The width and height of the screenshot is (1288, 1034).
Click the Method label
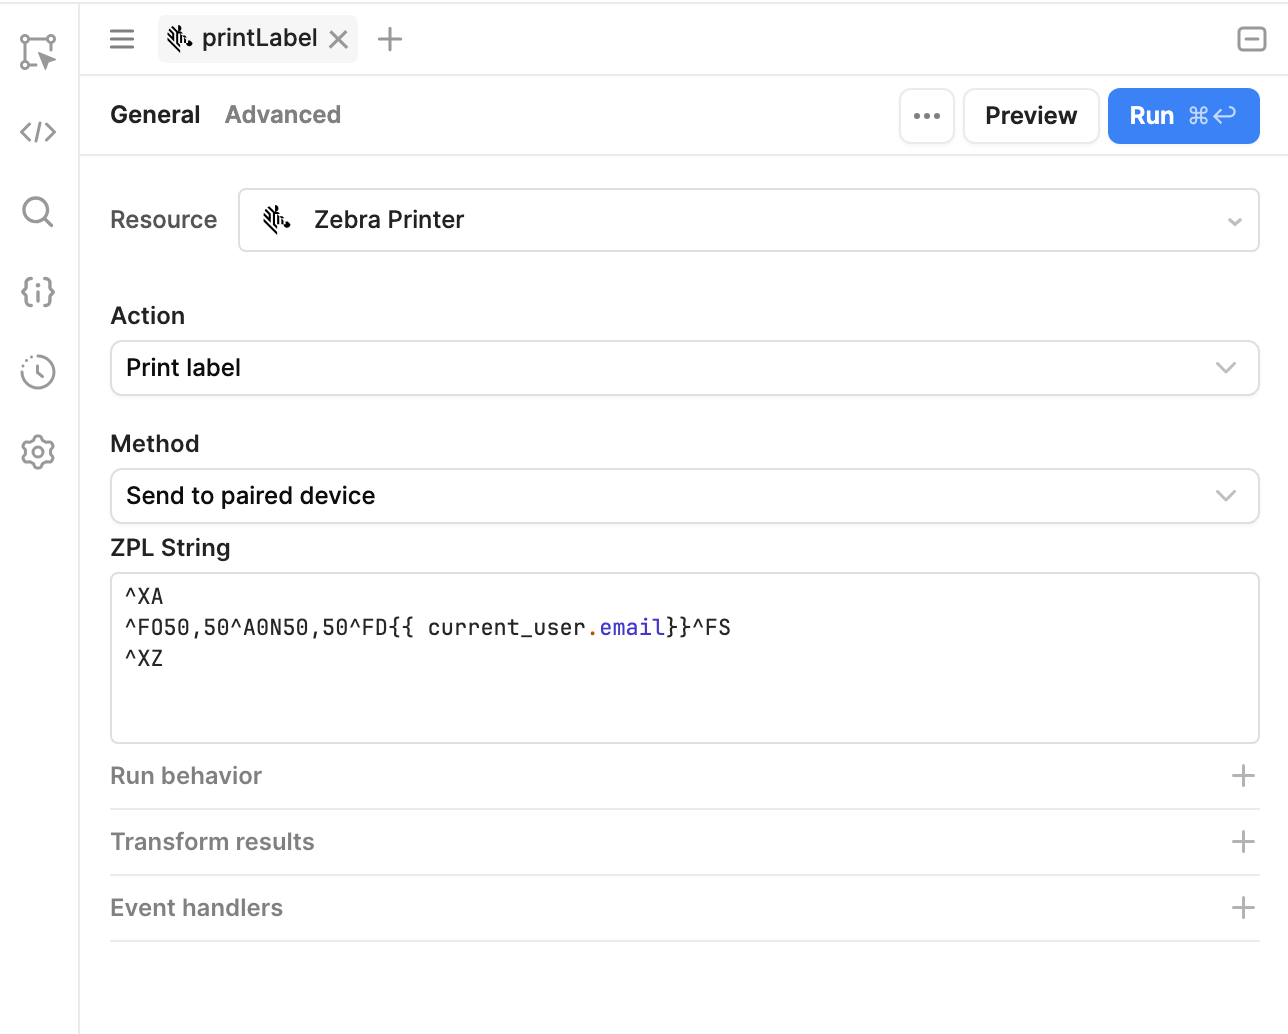tap(155, 444)
